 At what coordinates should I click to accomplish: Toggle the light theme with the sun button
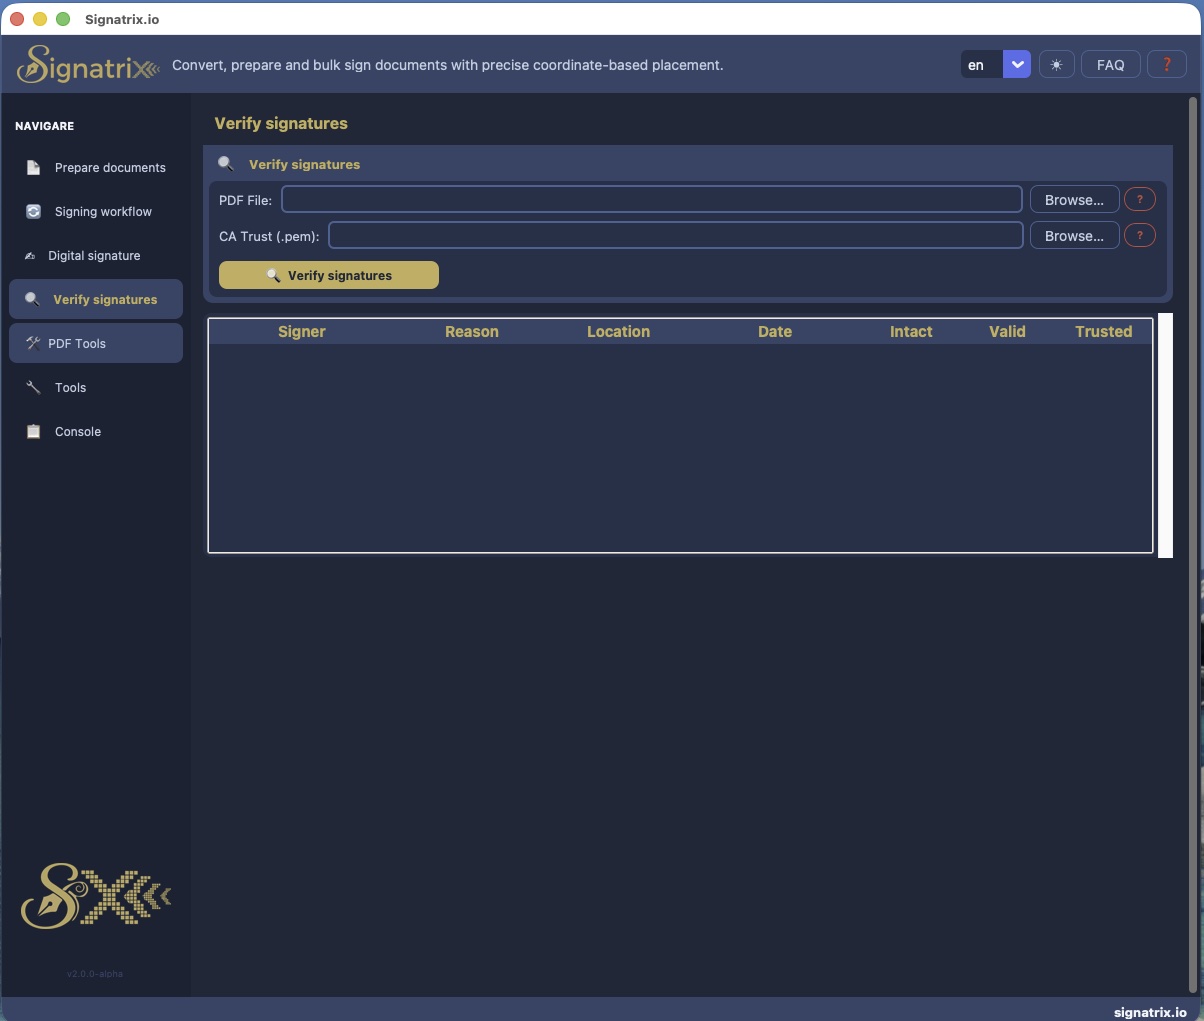point(1056,64)
